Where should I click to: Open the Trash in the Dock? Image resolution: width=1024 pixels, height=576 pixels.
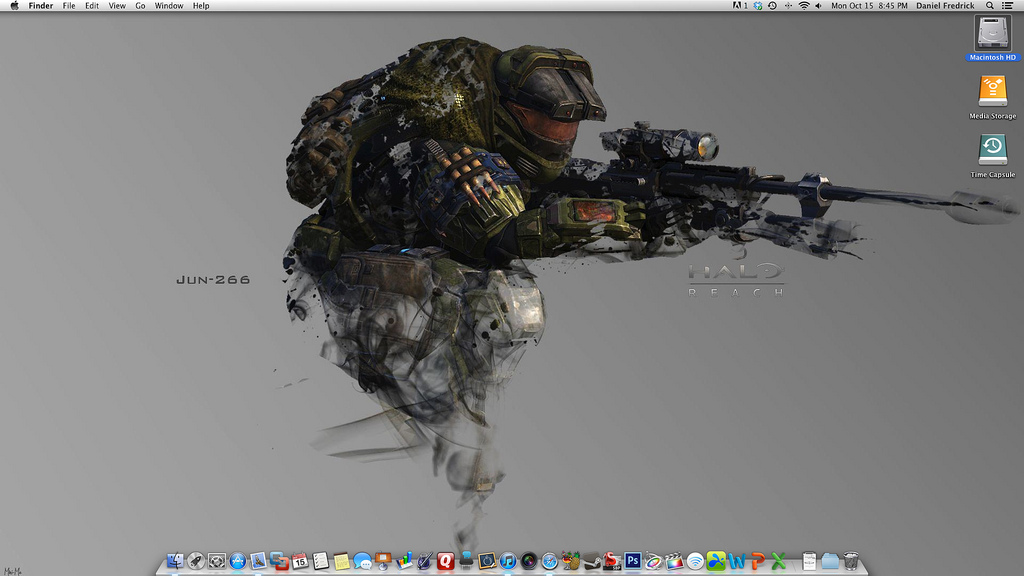click(x=850, y=560)
